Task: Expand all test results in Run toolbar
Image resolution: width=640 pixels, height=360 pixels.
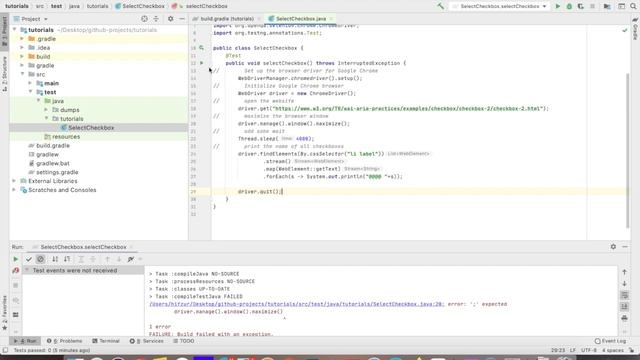Action: click(81, 259)
